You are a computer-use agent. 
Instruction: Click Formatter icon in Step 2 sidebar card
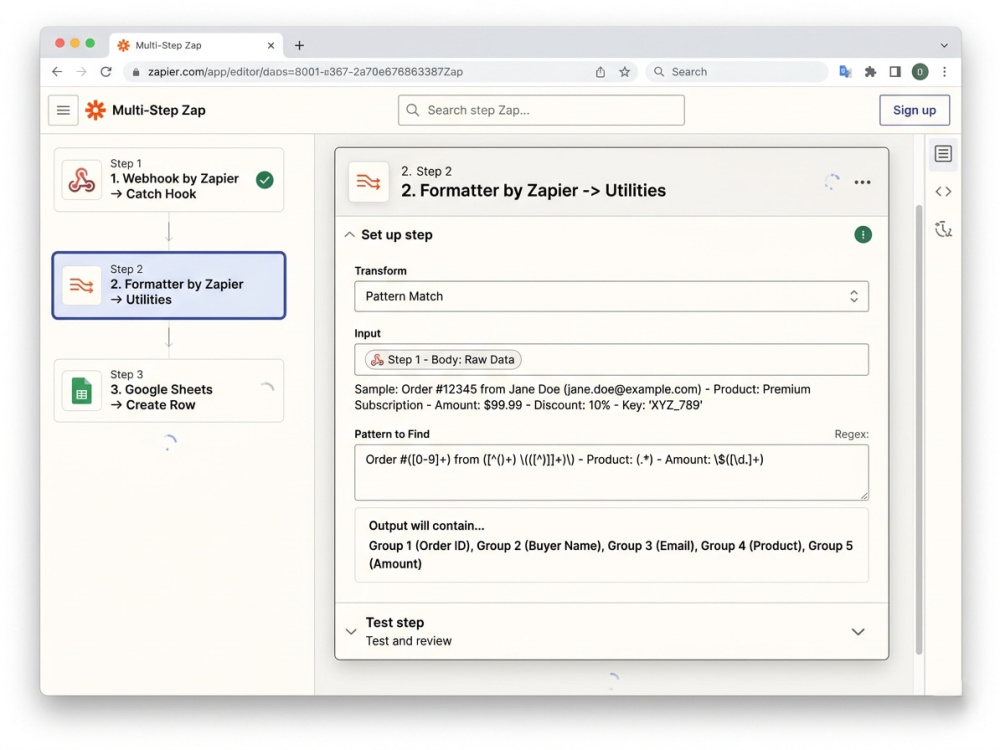tap(82, 285)
